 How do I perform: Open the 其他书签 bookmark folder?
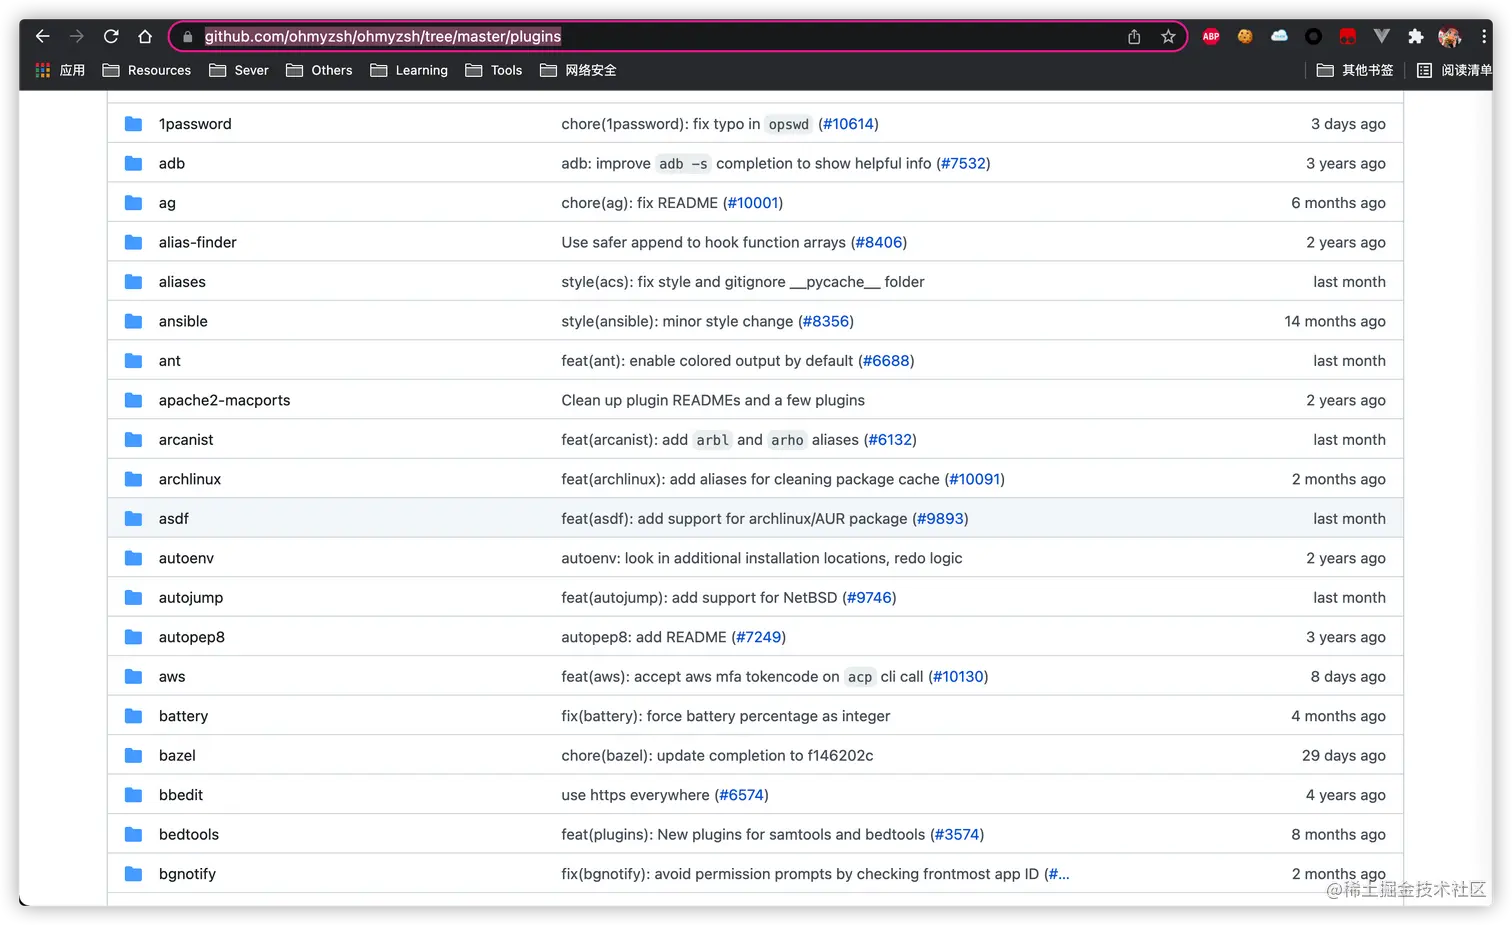[1355, 70]
